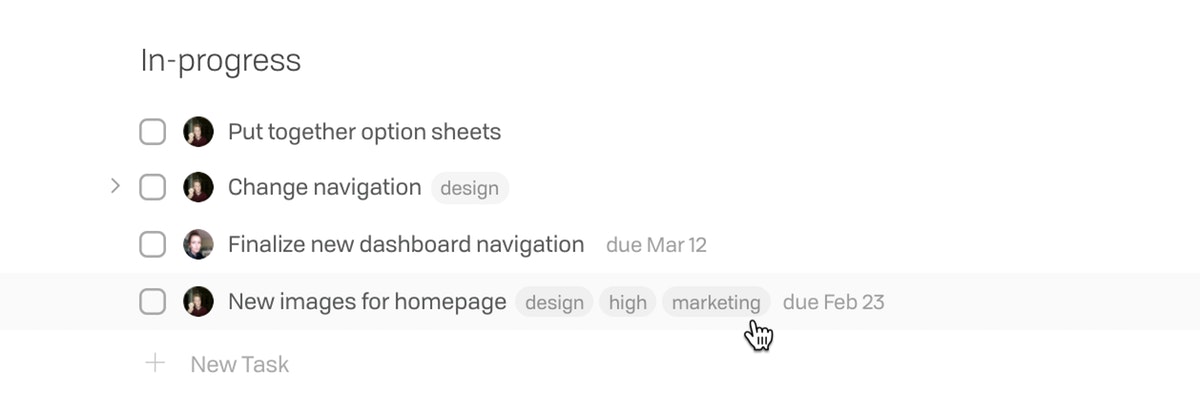This screenshot has height=416, width=1200.
Task: Open the due Mar 12 date
Action: click(656, 245)
